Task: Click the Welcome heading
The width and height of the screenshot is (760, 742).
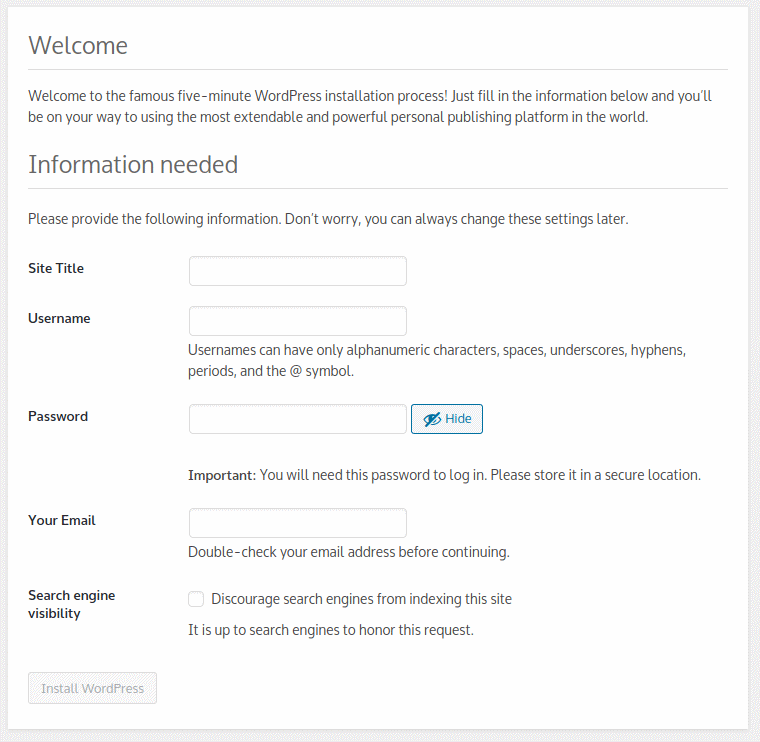Action: tap(78, 46)
